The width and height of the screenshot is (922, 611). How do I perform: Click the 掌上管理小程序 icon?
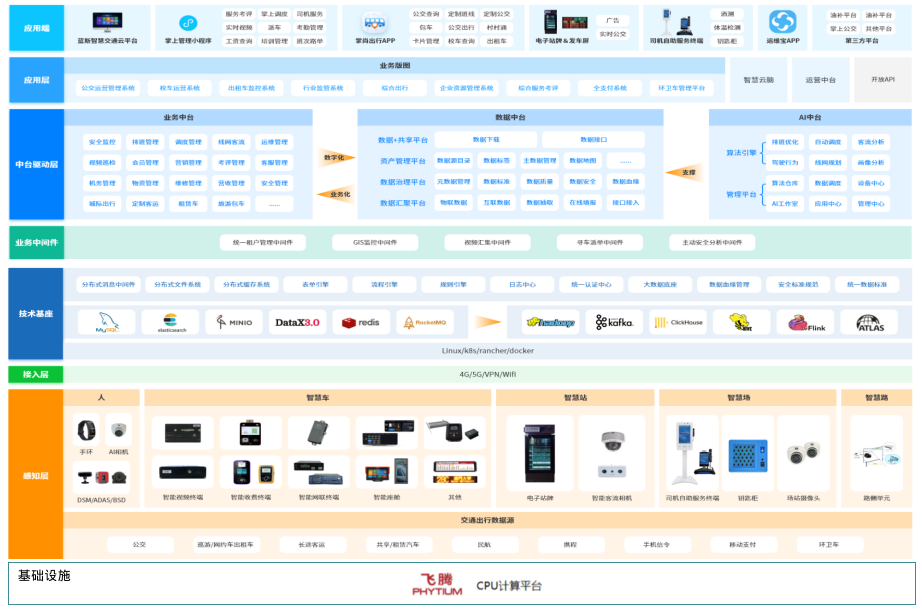point(187,22)
